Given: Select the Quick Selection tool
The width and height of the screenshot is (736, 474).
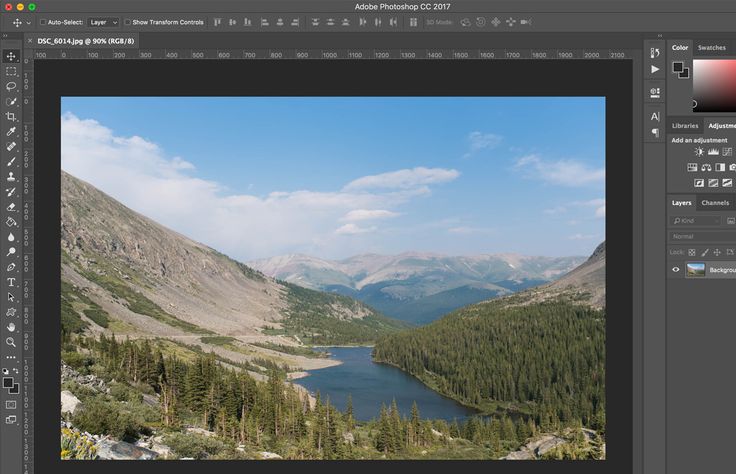Looking at the screenshot, I should (11, 101).
